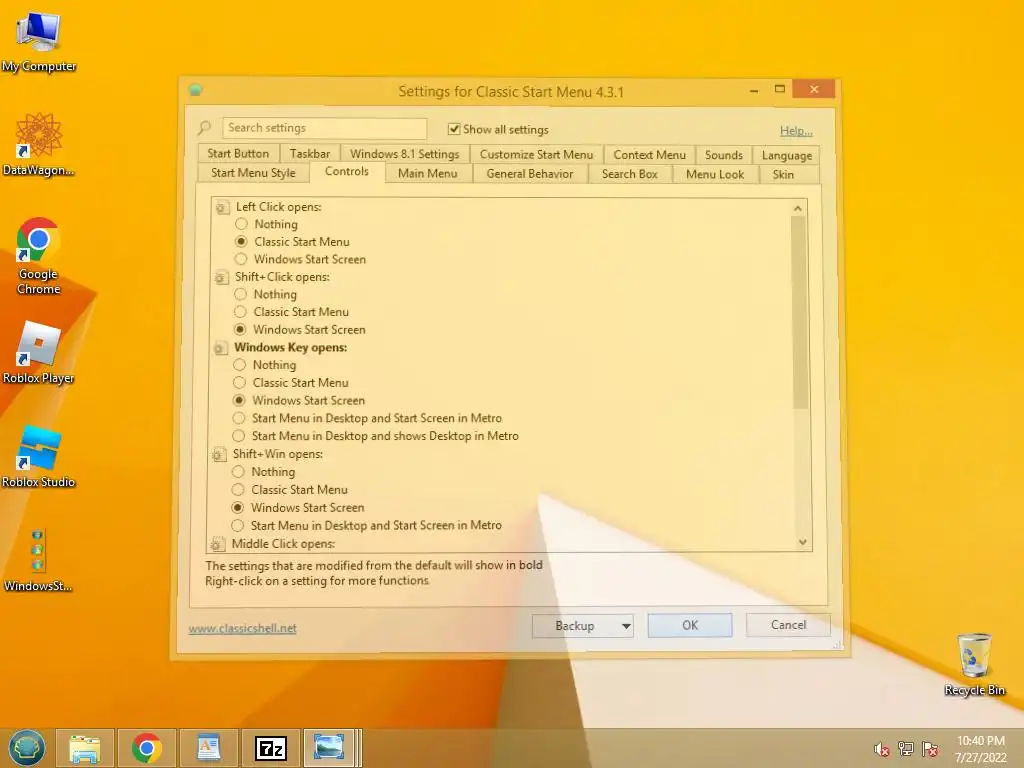Screen dimensions: 1024x768
Task: Open Chrome from the taskbar
Action: click(146, 748)
